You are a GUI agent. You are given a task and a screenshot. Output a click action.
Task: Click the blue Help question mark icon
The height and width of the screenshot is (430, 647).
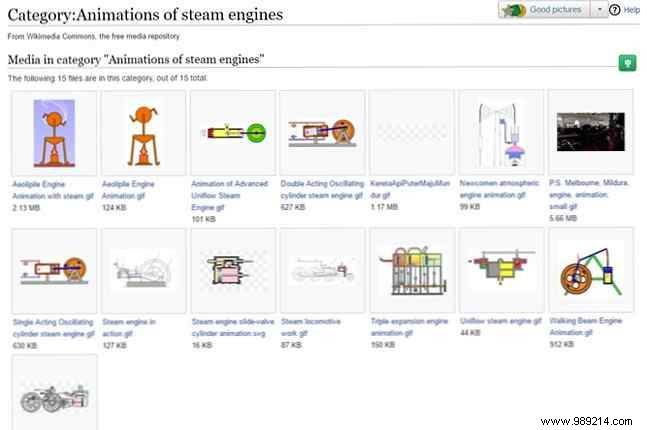(616, 10)
